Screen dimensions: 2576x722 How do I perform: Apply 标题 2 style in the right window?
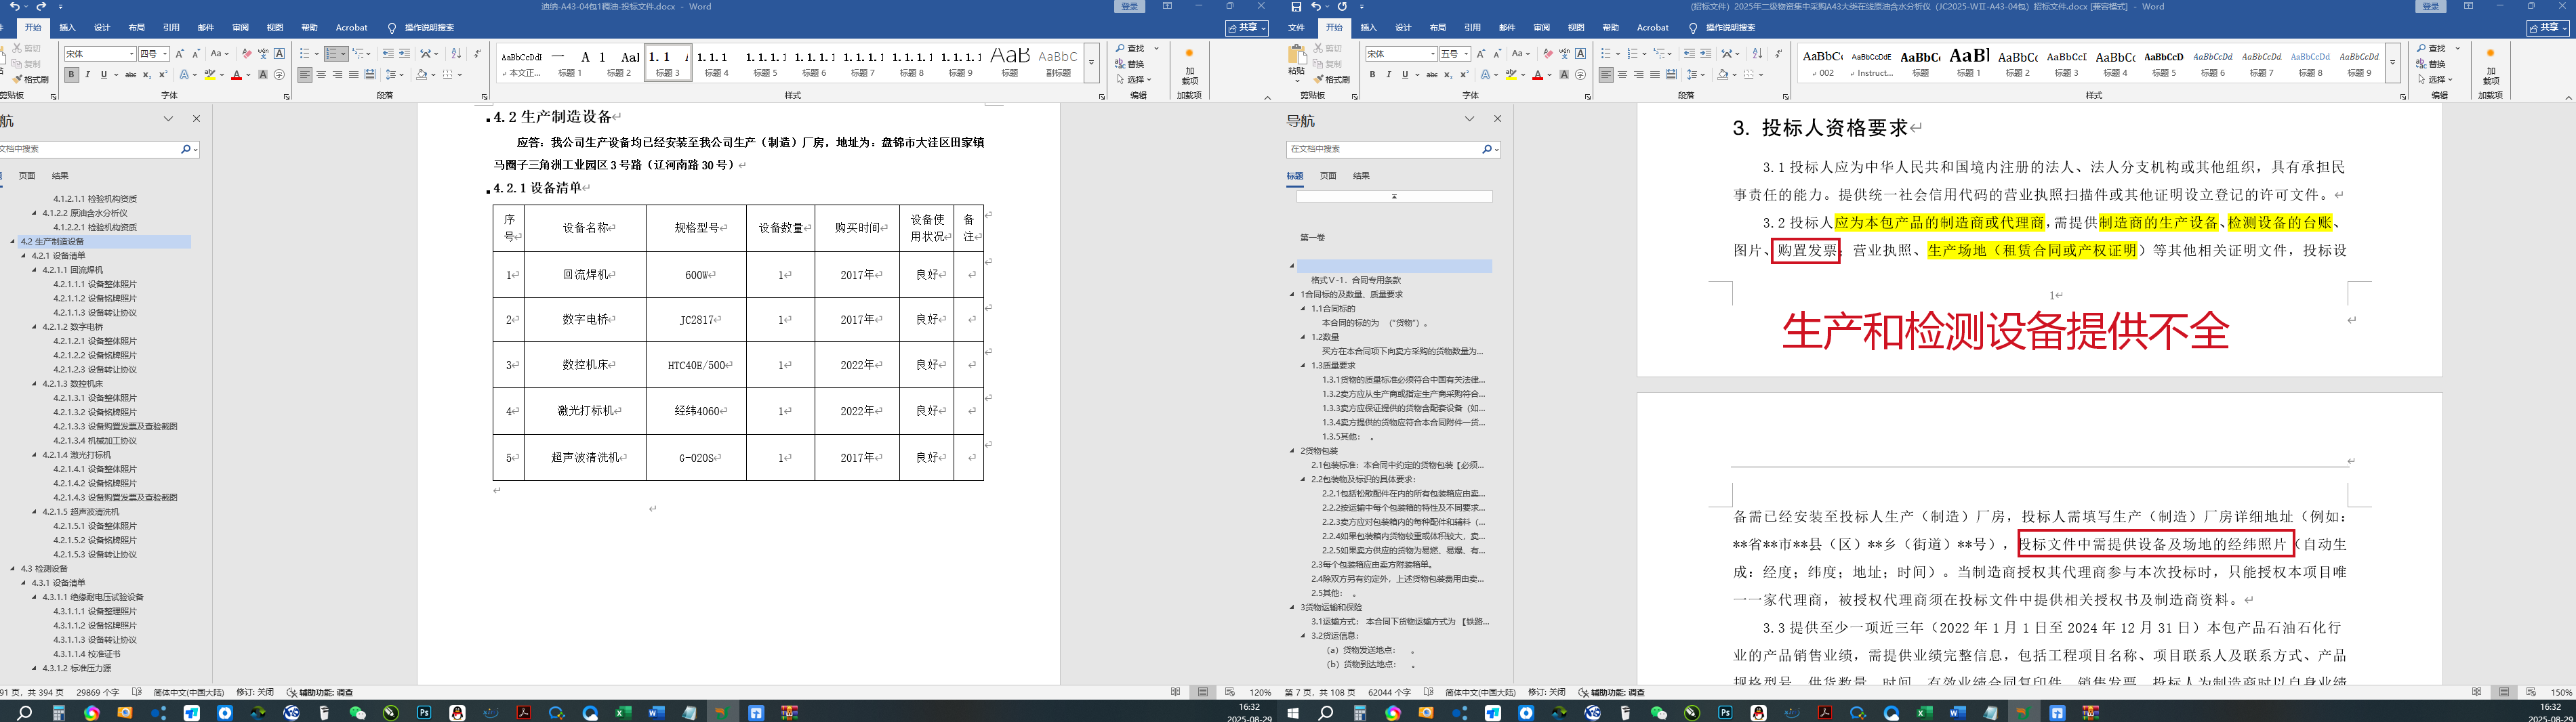tap(2017, 62)
